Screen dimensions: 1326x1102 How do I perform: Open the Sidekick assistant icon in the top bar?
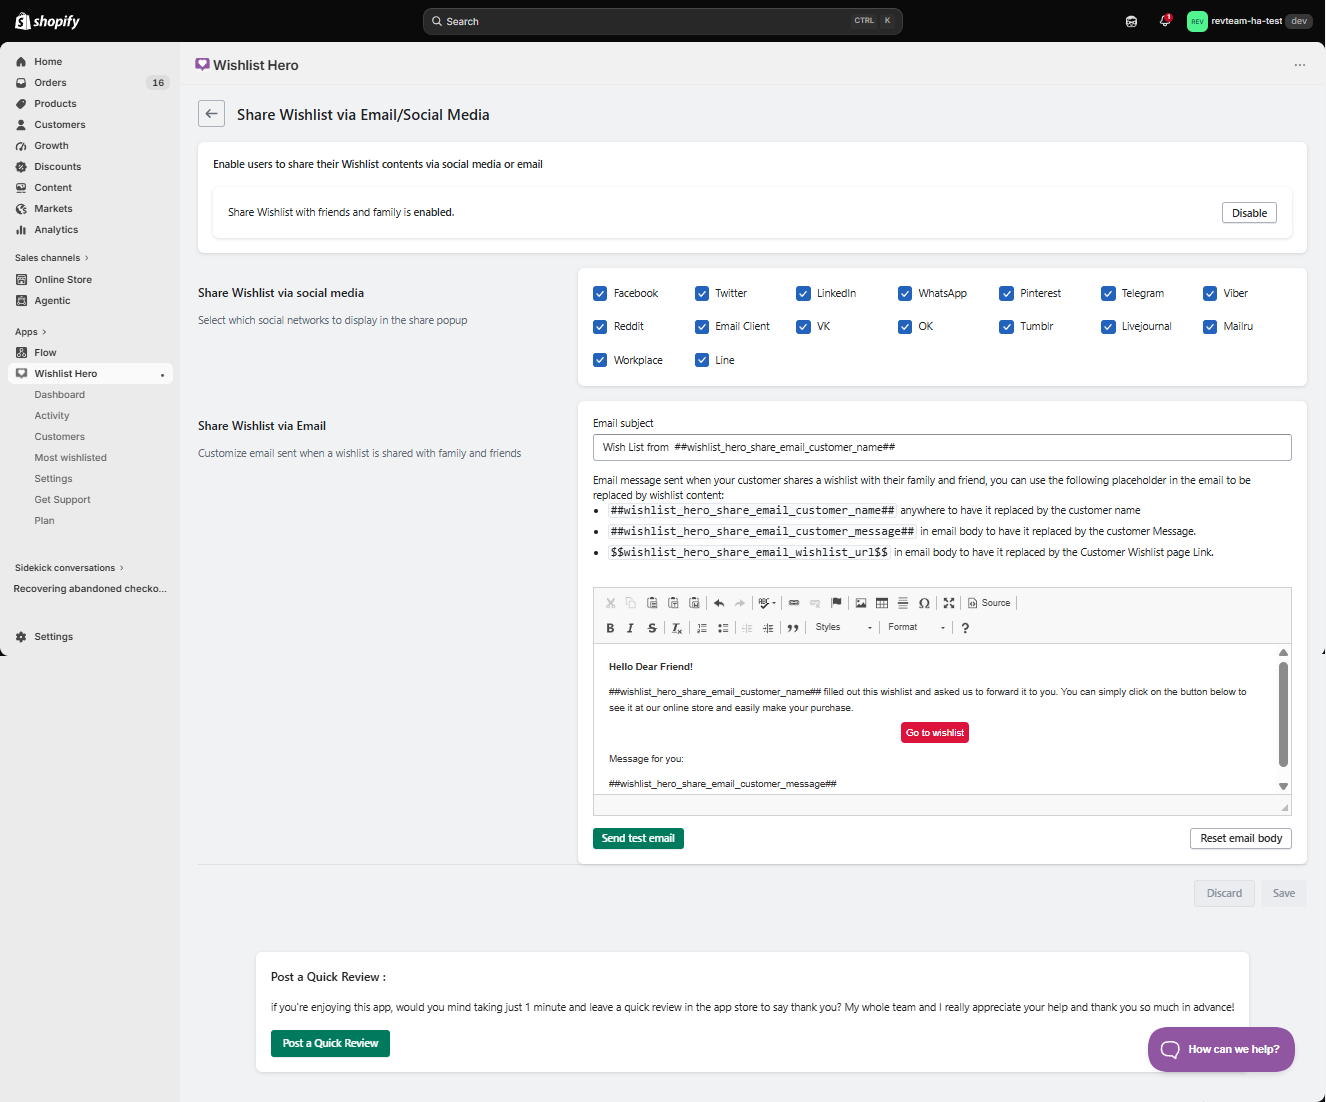click(x=1131, y=21)
